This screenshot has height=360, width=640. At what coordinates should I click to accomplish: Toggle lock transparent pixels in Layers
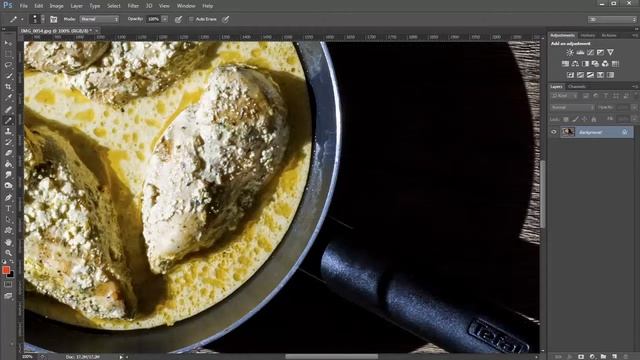tap(566, 119)
